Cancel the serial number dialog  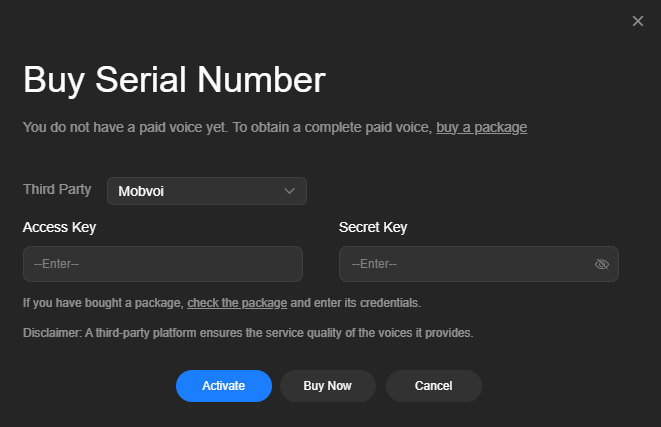point(433,386)
